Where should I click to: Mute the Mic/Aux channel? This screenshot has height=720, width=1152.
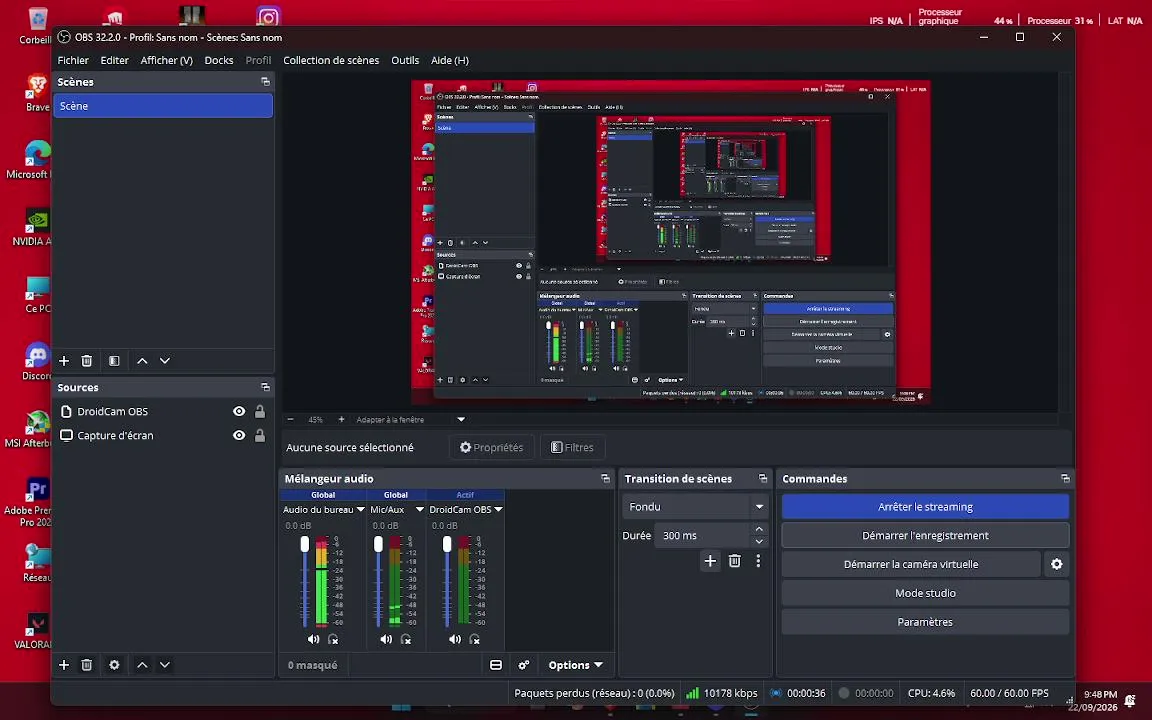[x=386, y=639]
